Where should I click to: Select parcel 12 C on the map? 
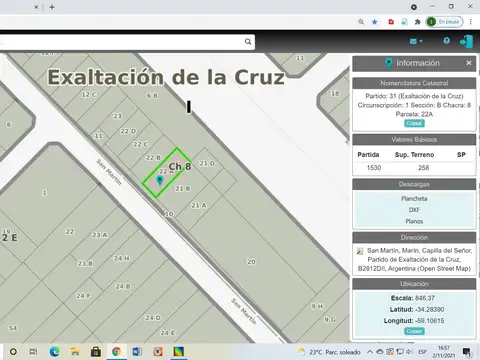click(89, 94)
